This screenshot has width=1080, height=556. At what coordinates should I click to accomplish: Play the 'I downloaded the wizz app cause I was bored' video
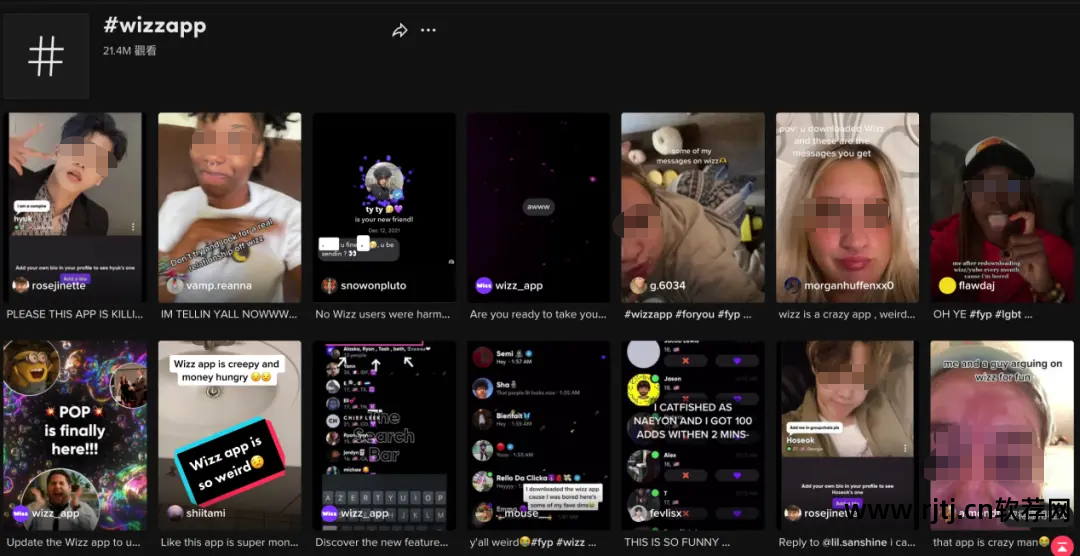tap(539, 435)
